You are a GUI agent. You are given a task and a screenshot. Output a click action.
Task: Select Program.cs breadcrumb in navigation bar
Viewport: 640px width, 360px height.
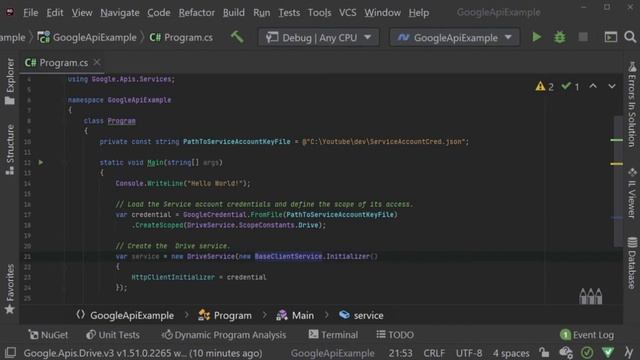[181, 38]
